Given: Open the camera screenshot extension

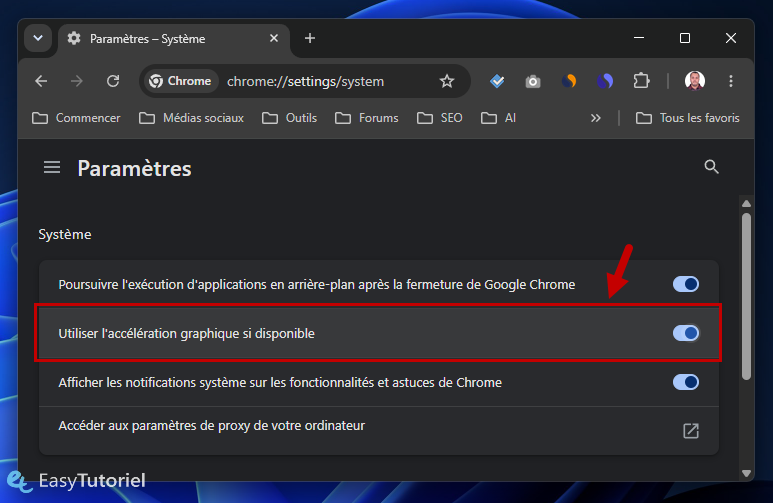Looking at the screenshot, I should click(533, 81).
